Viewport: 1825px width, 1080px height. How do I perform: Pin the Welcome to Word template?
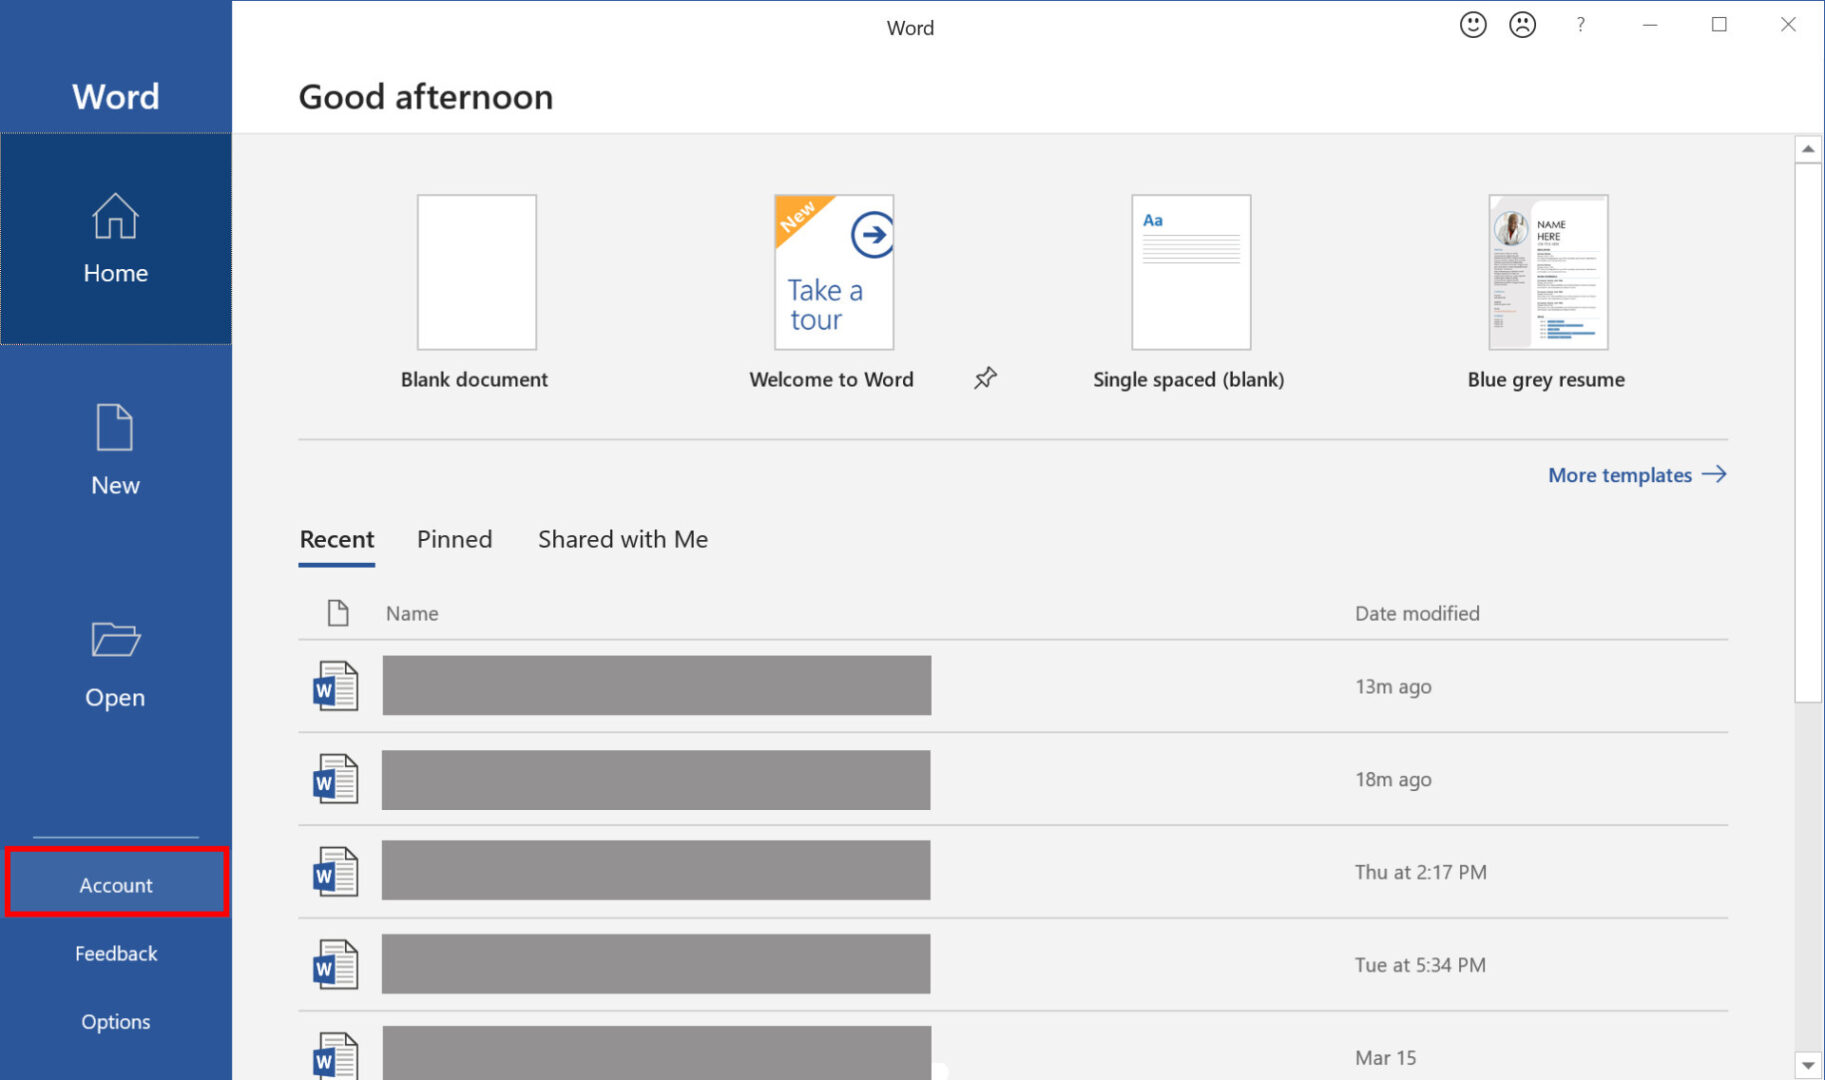985,378
